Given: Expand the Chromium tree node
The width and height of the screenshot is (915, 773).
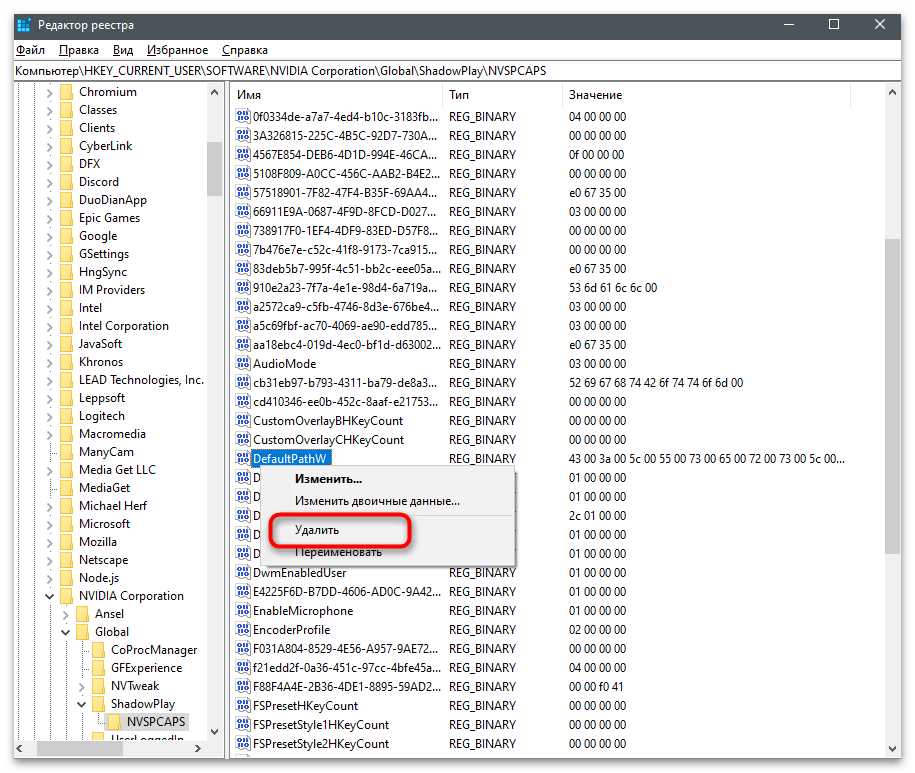Looking at the screenshot, I should point(50,92).
